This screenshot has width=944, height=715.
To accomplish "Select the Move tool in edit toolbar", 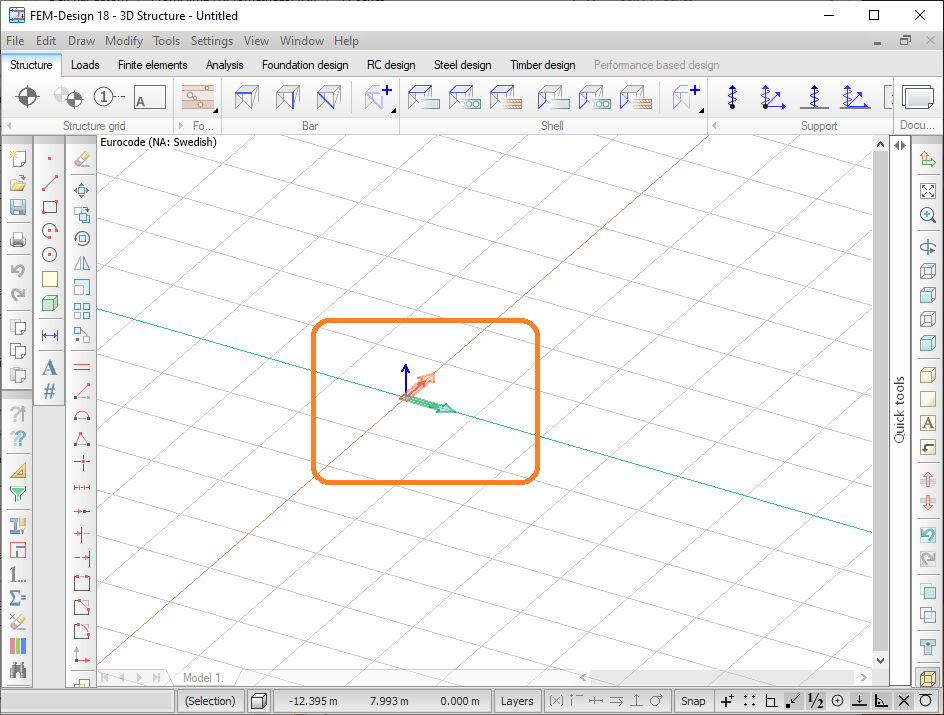I will [x=82, y=191].
